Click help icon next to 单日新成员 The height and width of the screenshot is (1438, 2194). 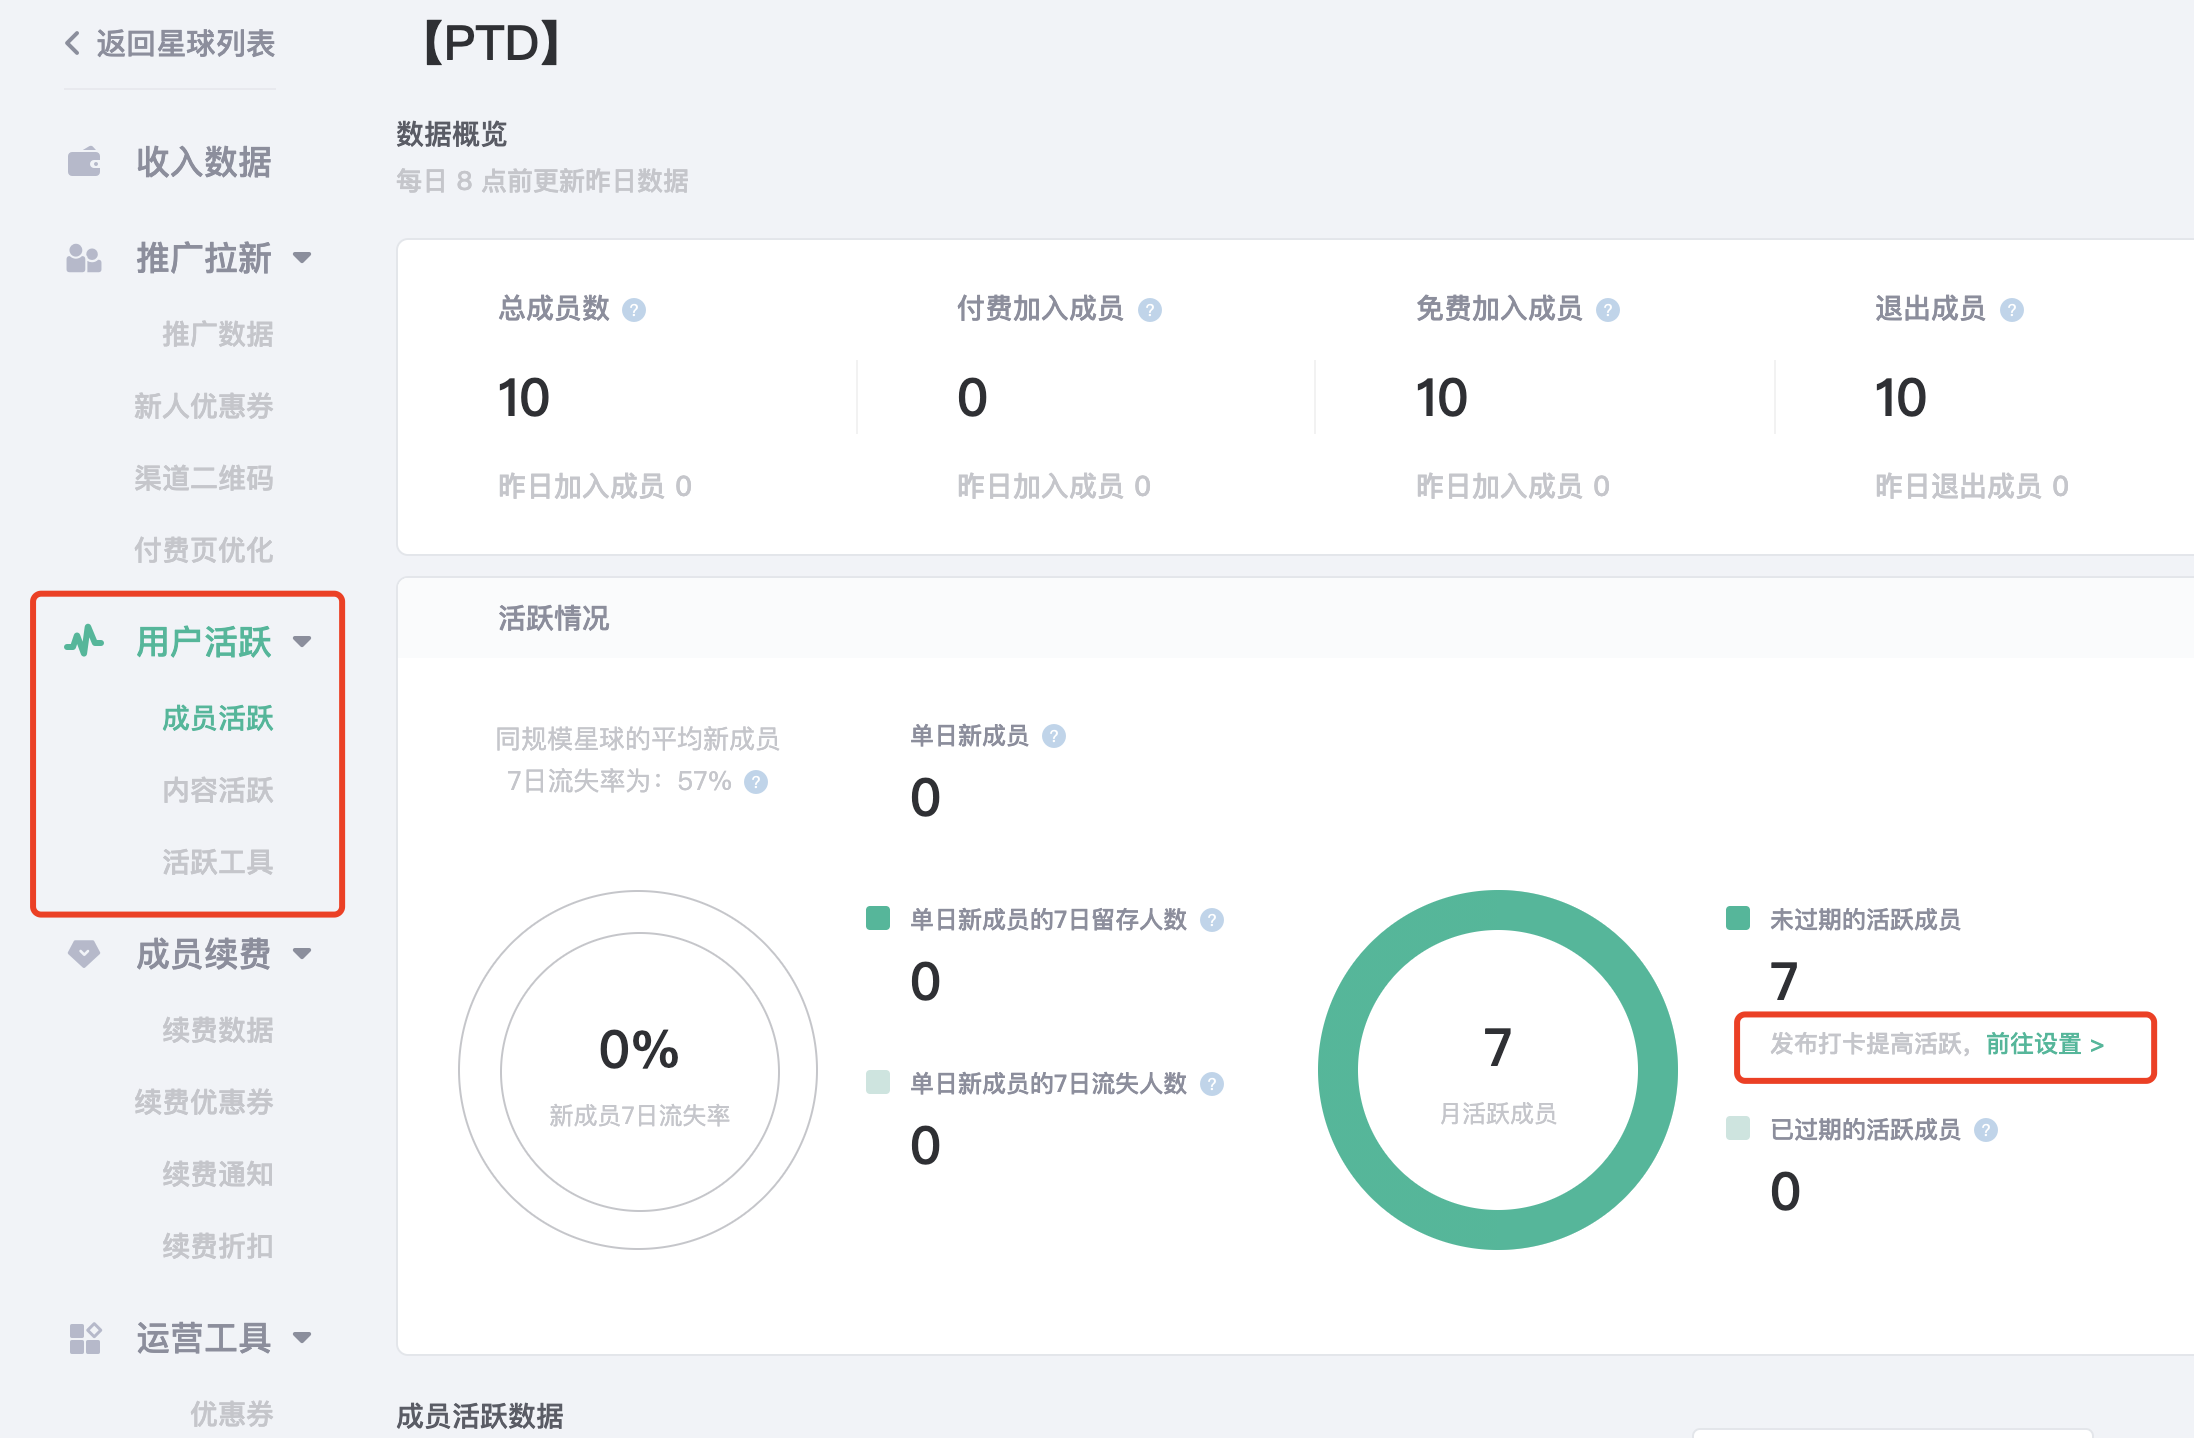[1054, 736]
